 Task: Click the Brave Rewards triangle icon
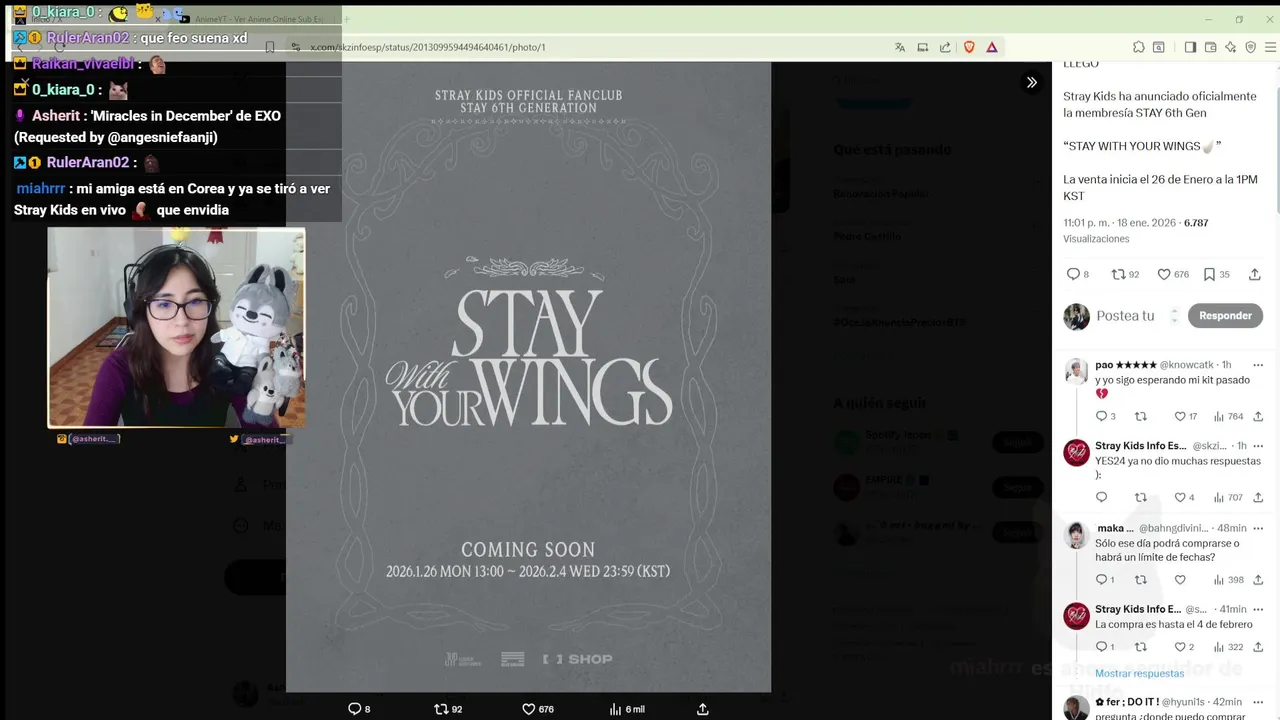[992, 47]
